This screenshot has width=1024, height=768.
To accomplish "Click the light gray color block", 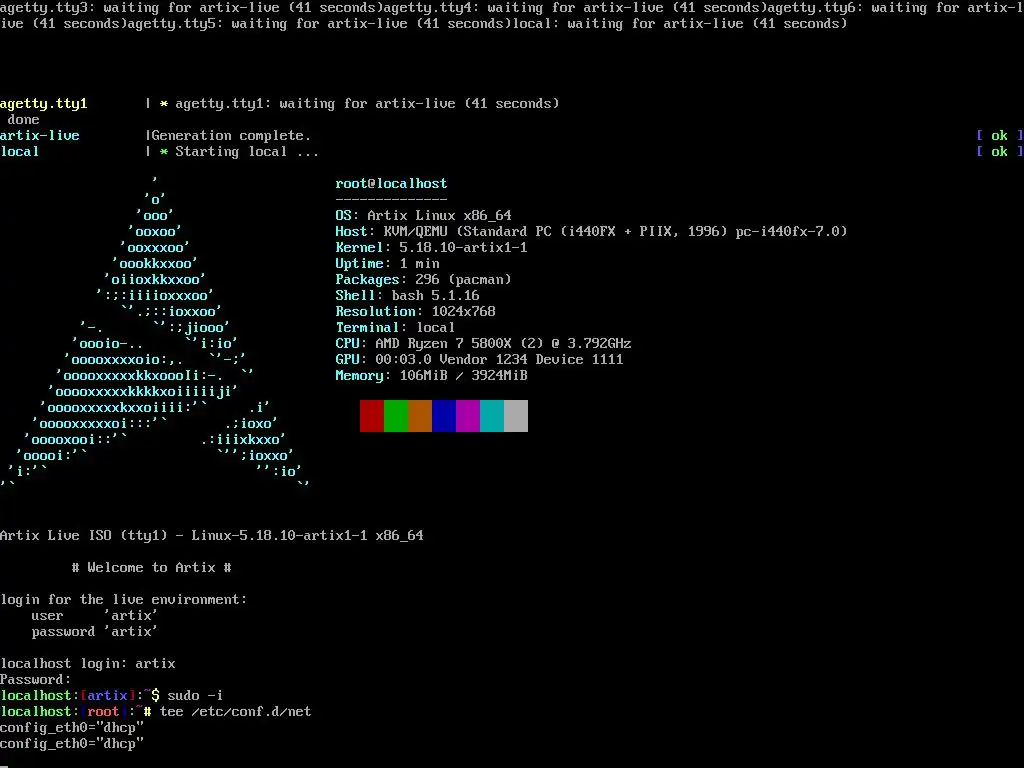I will pos(516,416).
